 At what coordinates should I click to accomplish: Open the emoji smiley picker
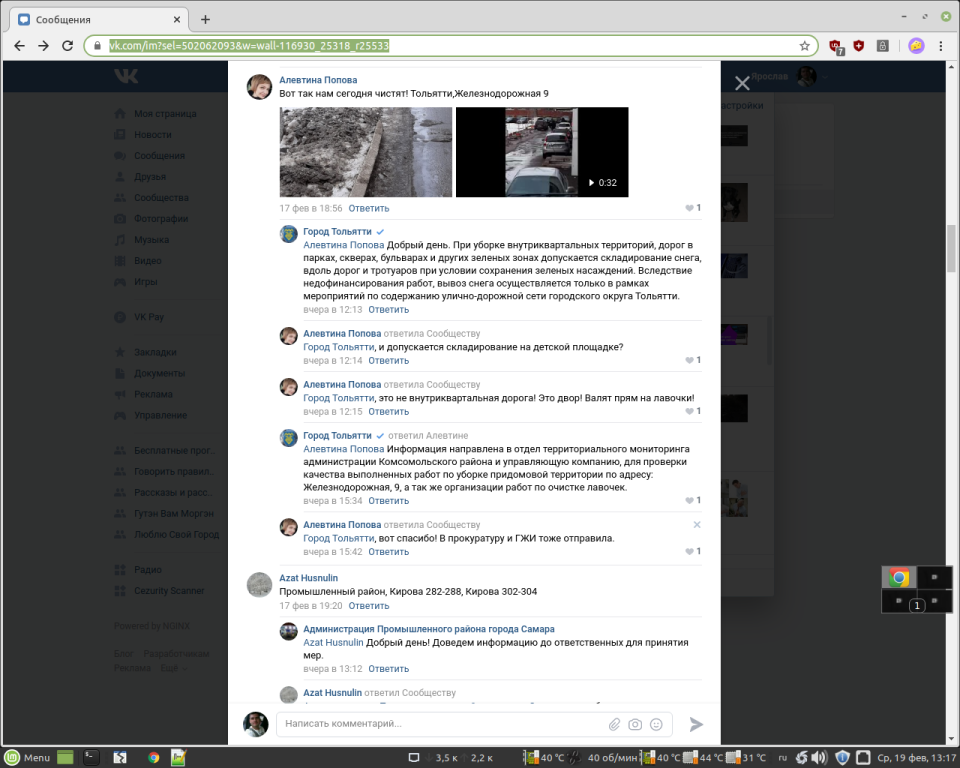(657, 724)
